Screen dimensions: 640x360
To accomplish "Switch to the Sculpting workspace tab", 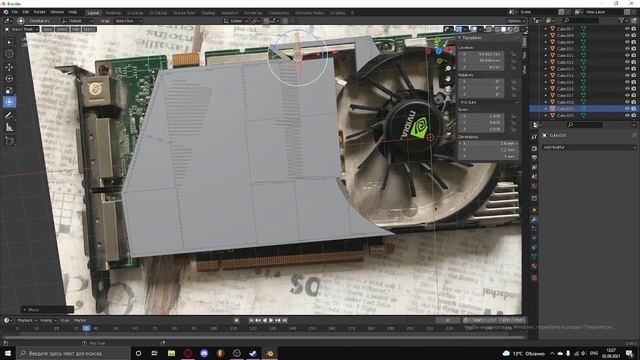I will [135, 13].
